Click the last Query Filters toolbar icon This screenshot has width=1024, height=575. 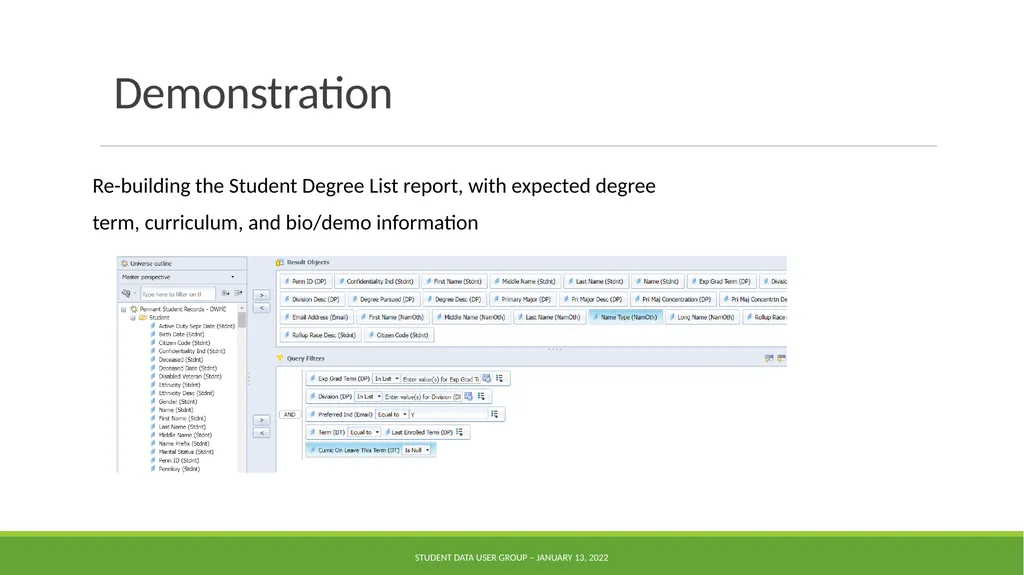click(x=781, y=358)
